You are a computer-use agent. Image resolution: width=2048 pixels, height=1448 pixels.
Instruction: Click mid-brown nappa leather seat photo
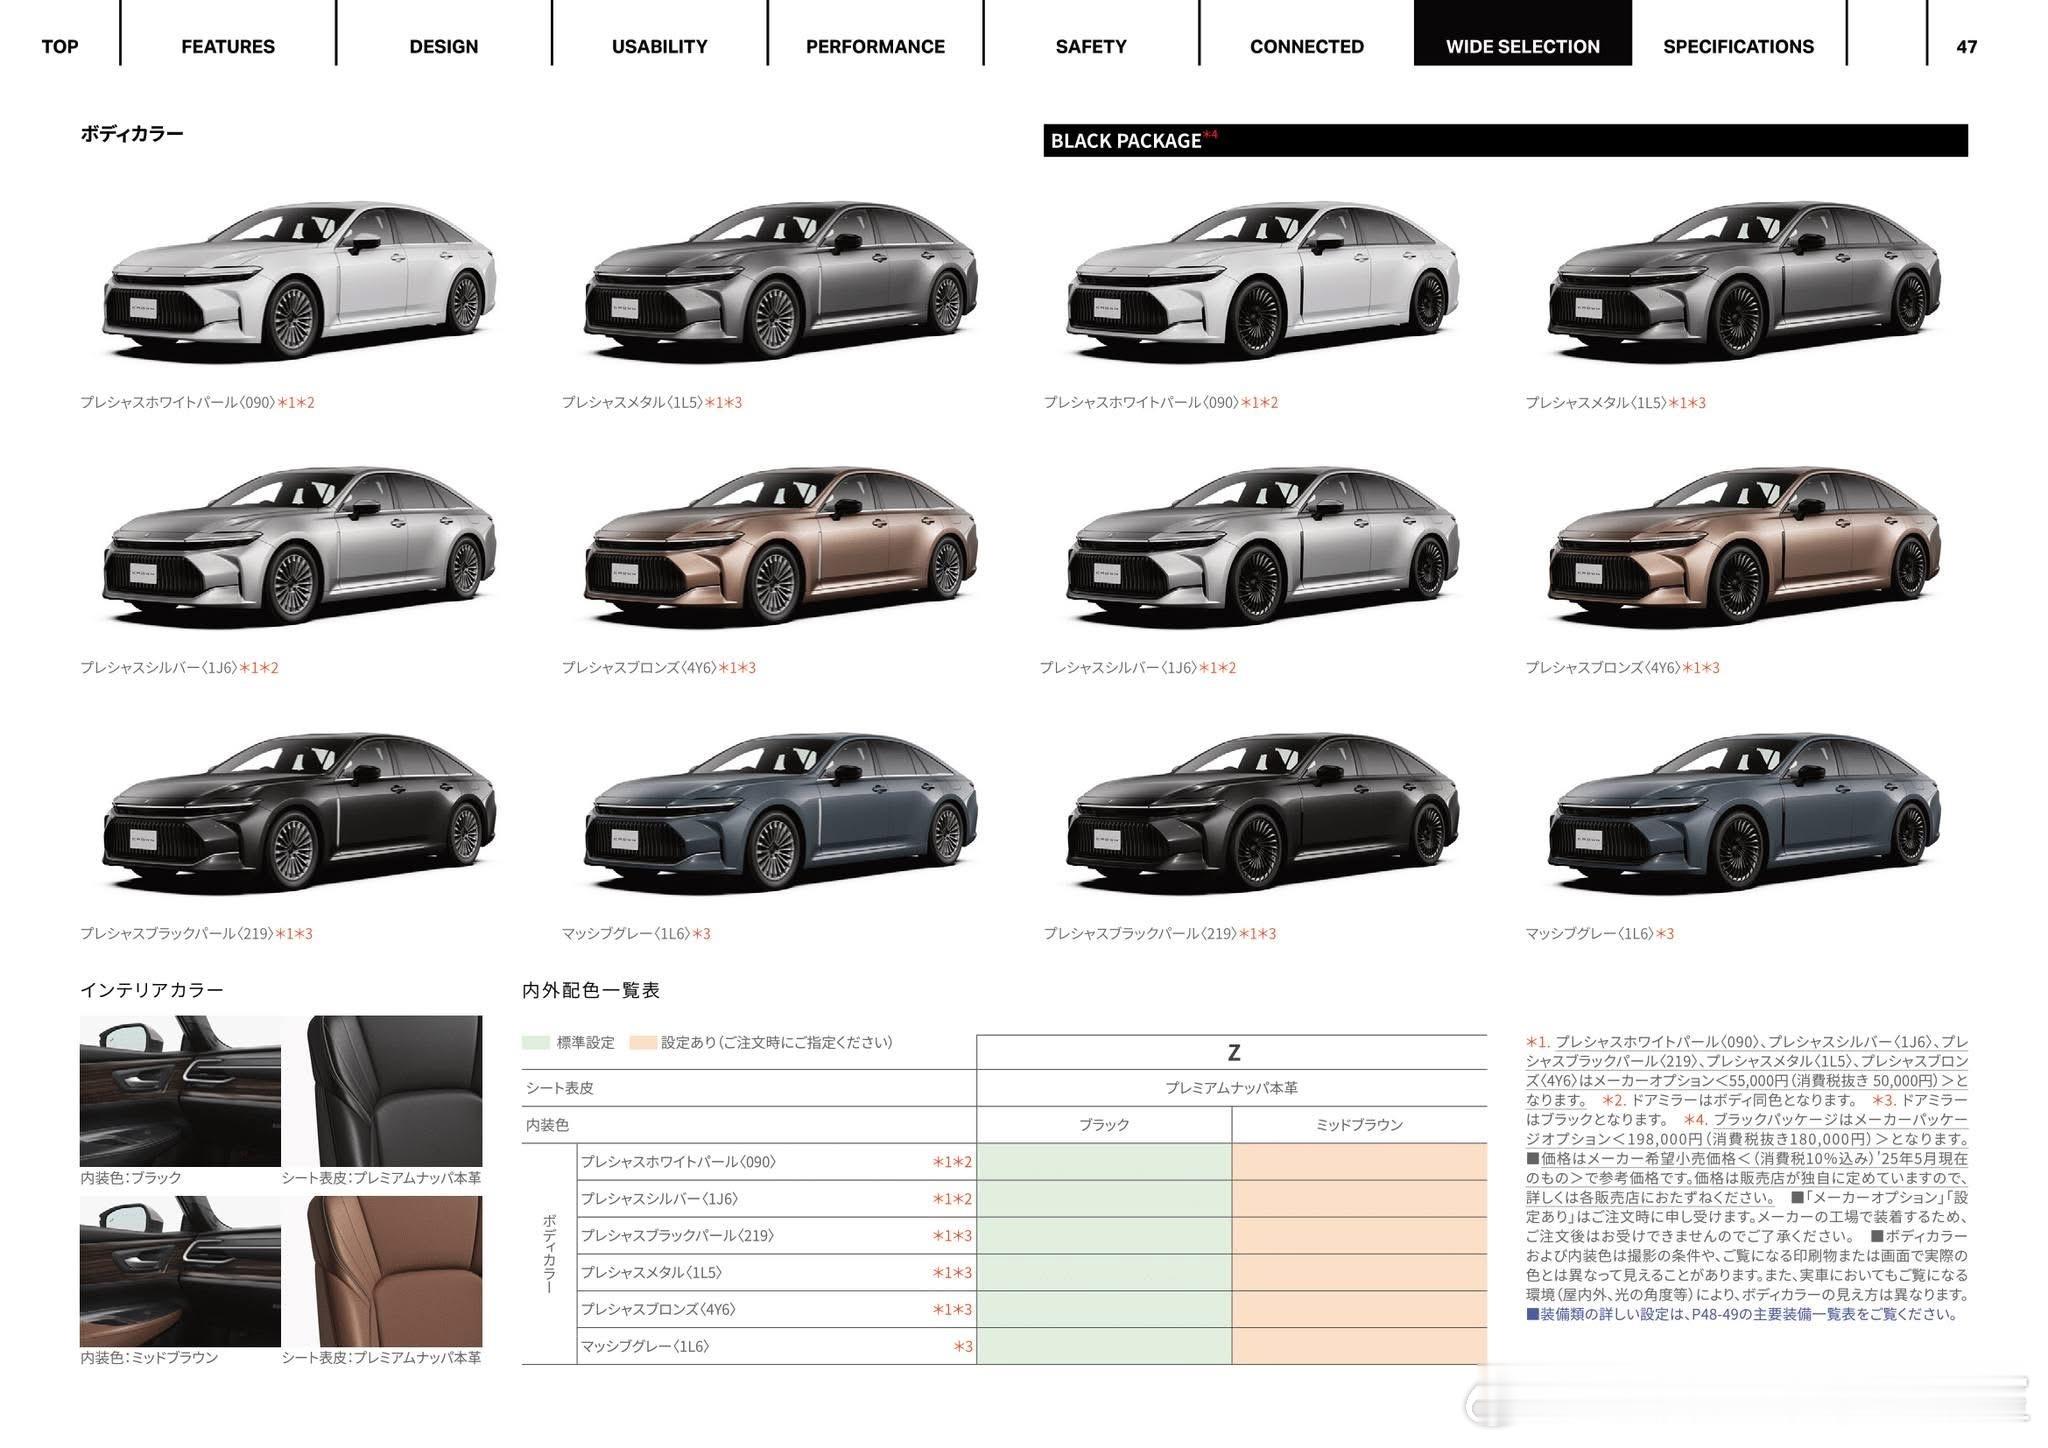(395, 1271)
